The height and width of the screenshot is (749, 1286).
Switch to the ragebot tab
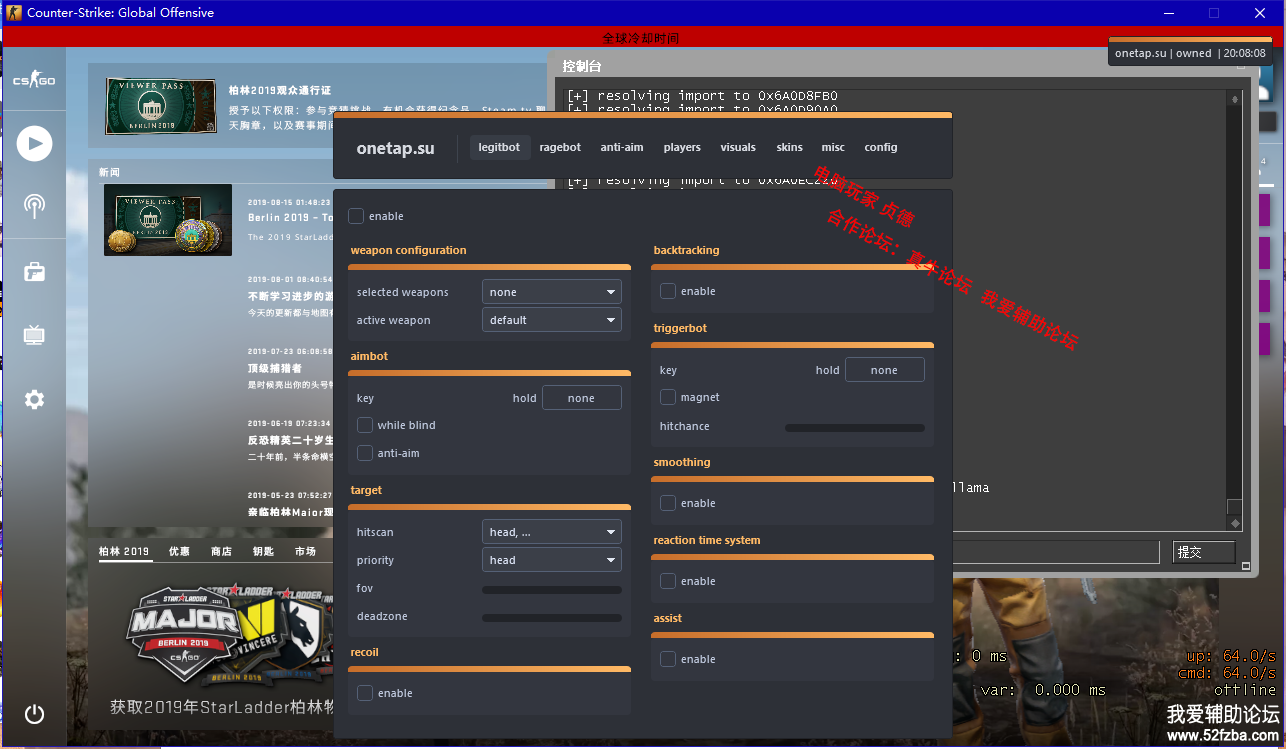560,147
